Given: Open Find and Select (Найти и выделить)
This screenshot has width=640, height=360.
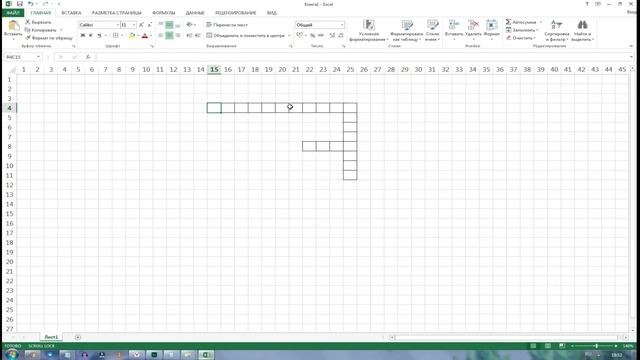Looking at the screenshot, I should click(582, 31).
